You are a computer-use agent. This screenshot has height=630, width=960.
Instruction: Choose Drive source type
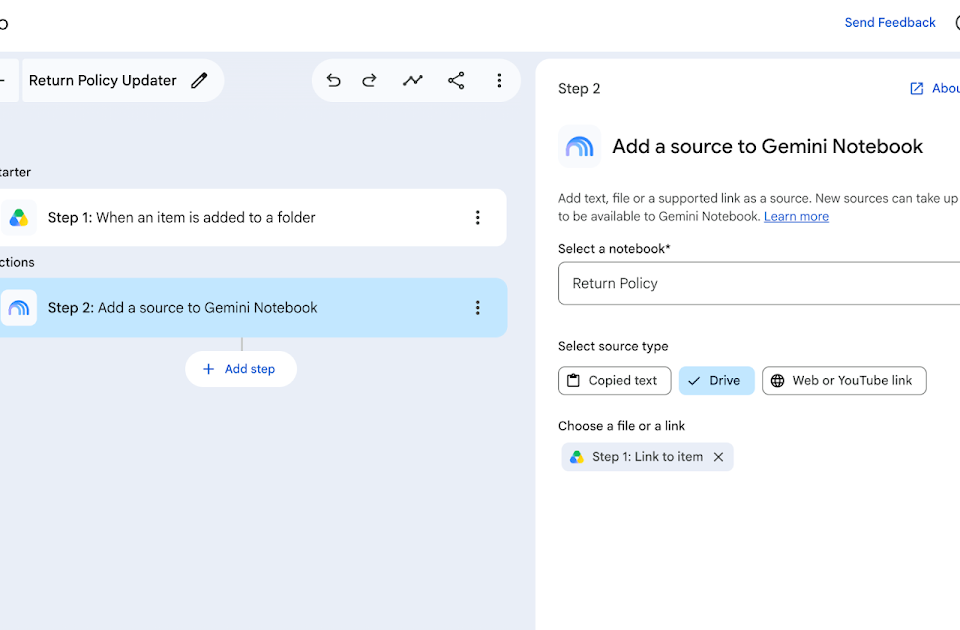click(x=716, y=380)
